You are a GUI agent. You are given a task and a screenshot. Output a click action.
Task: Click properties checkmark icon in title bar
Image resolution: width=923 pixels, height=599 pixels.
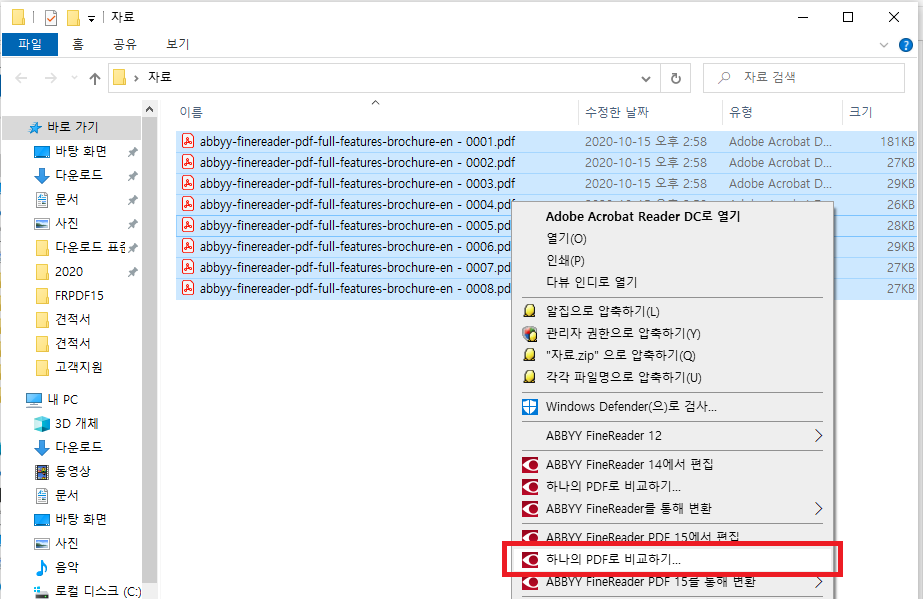(51, 18)
